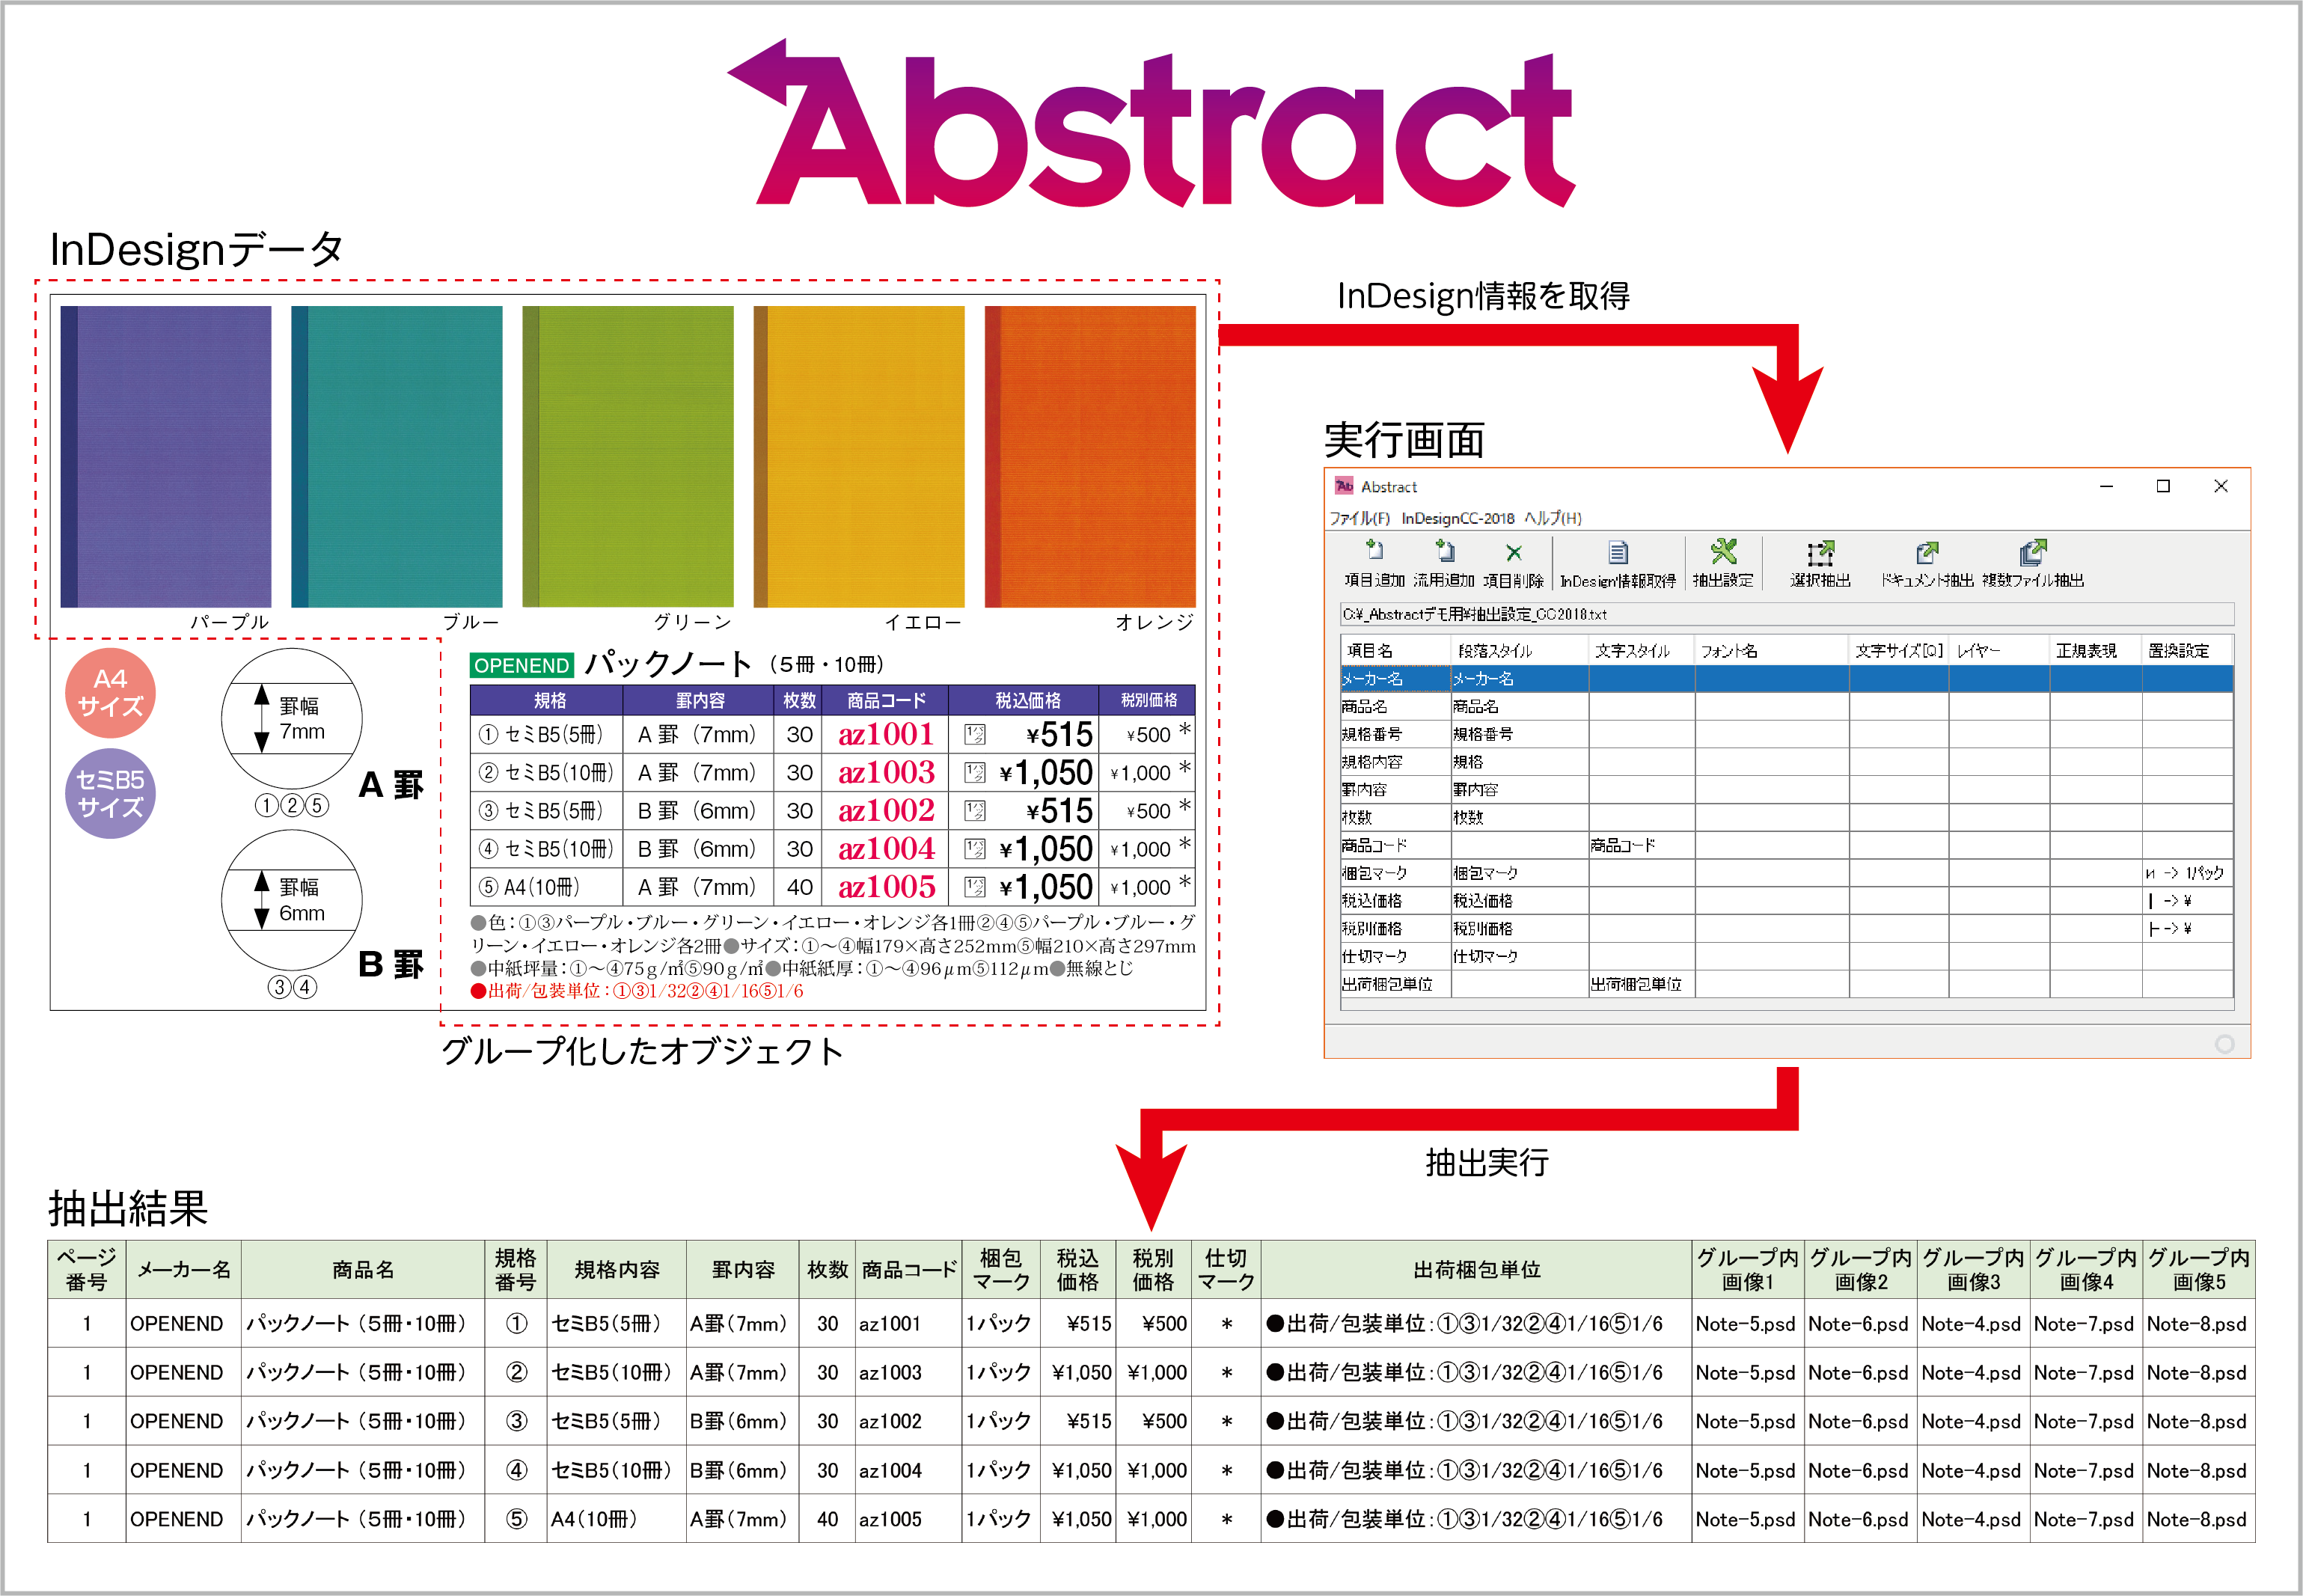Viewport: 2303px width, 1596px height.
Task: Click product code az1003 in spec table
Action: [886, 772]
